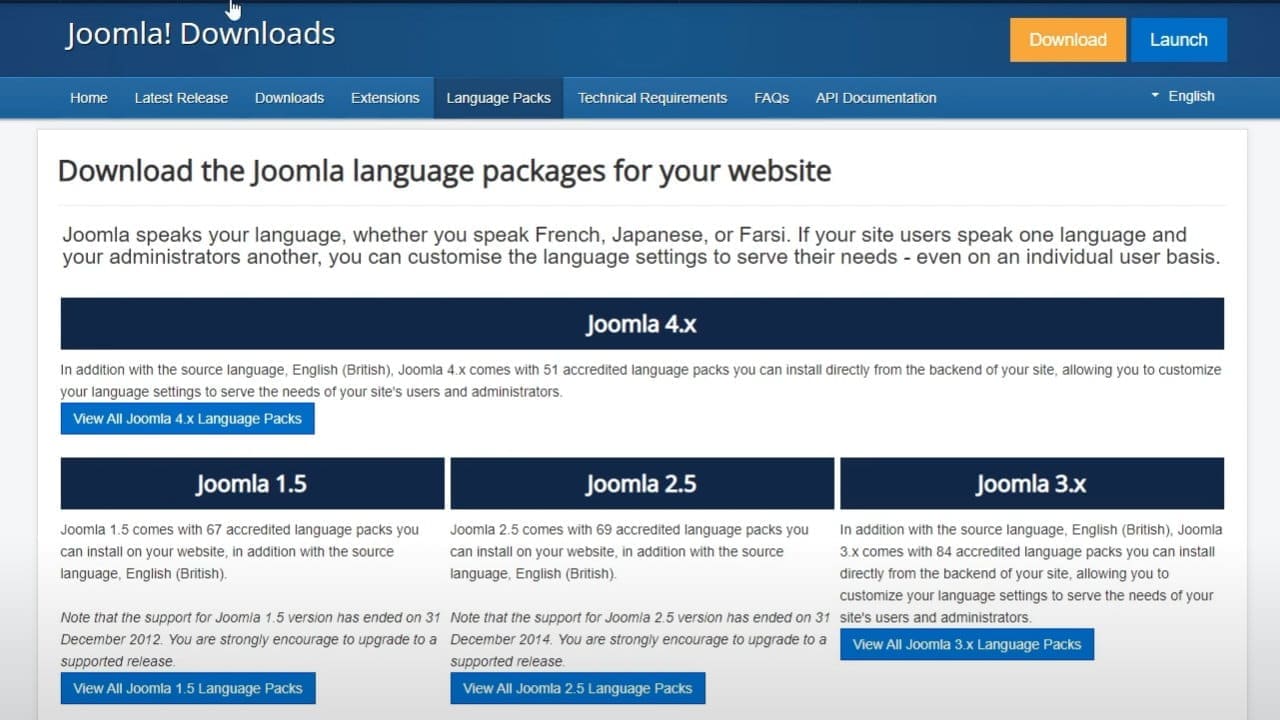Screen dimensions: 1280x720
Task: View All Joomla 4.x Language Packs
Action: [188, 419]
